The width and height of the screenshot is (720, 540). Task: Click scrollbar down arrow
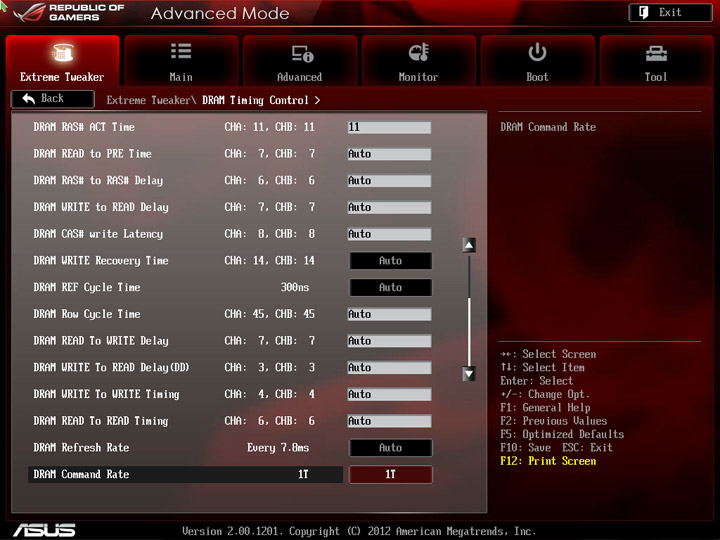[x=469, y=374]
